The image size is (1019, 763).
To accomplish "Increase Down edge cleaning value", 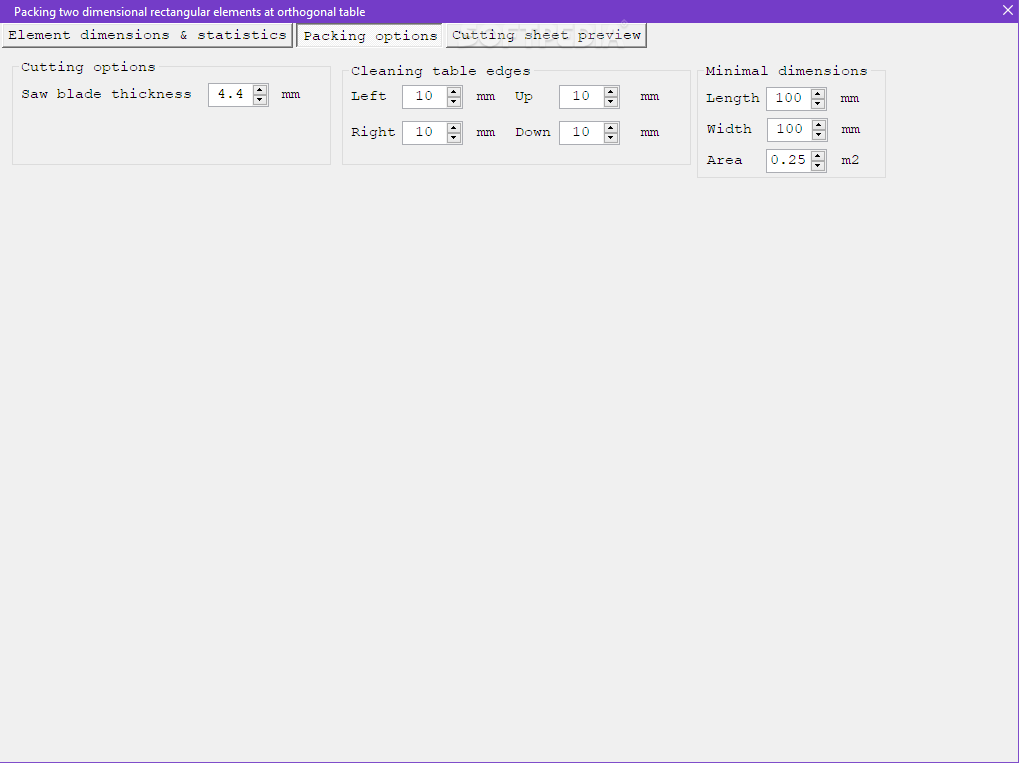I will click(611, 127).
